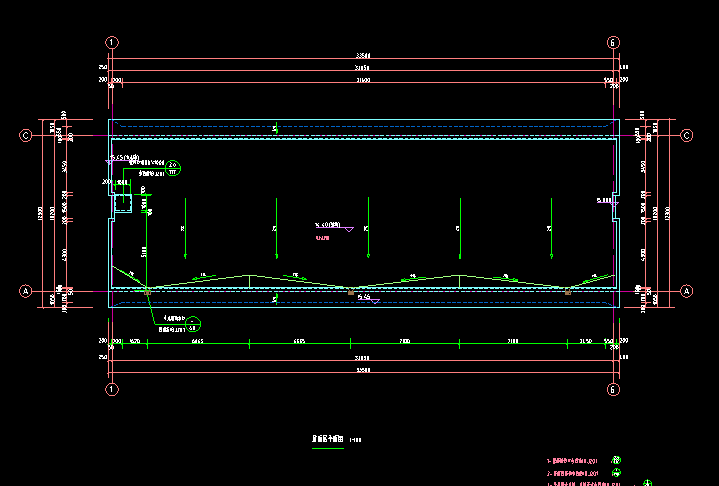
Task: Click the first pink legend note line
Action: 573,460
